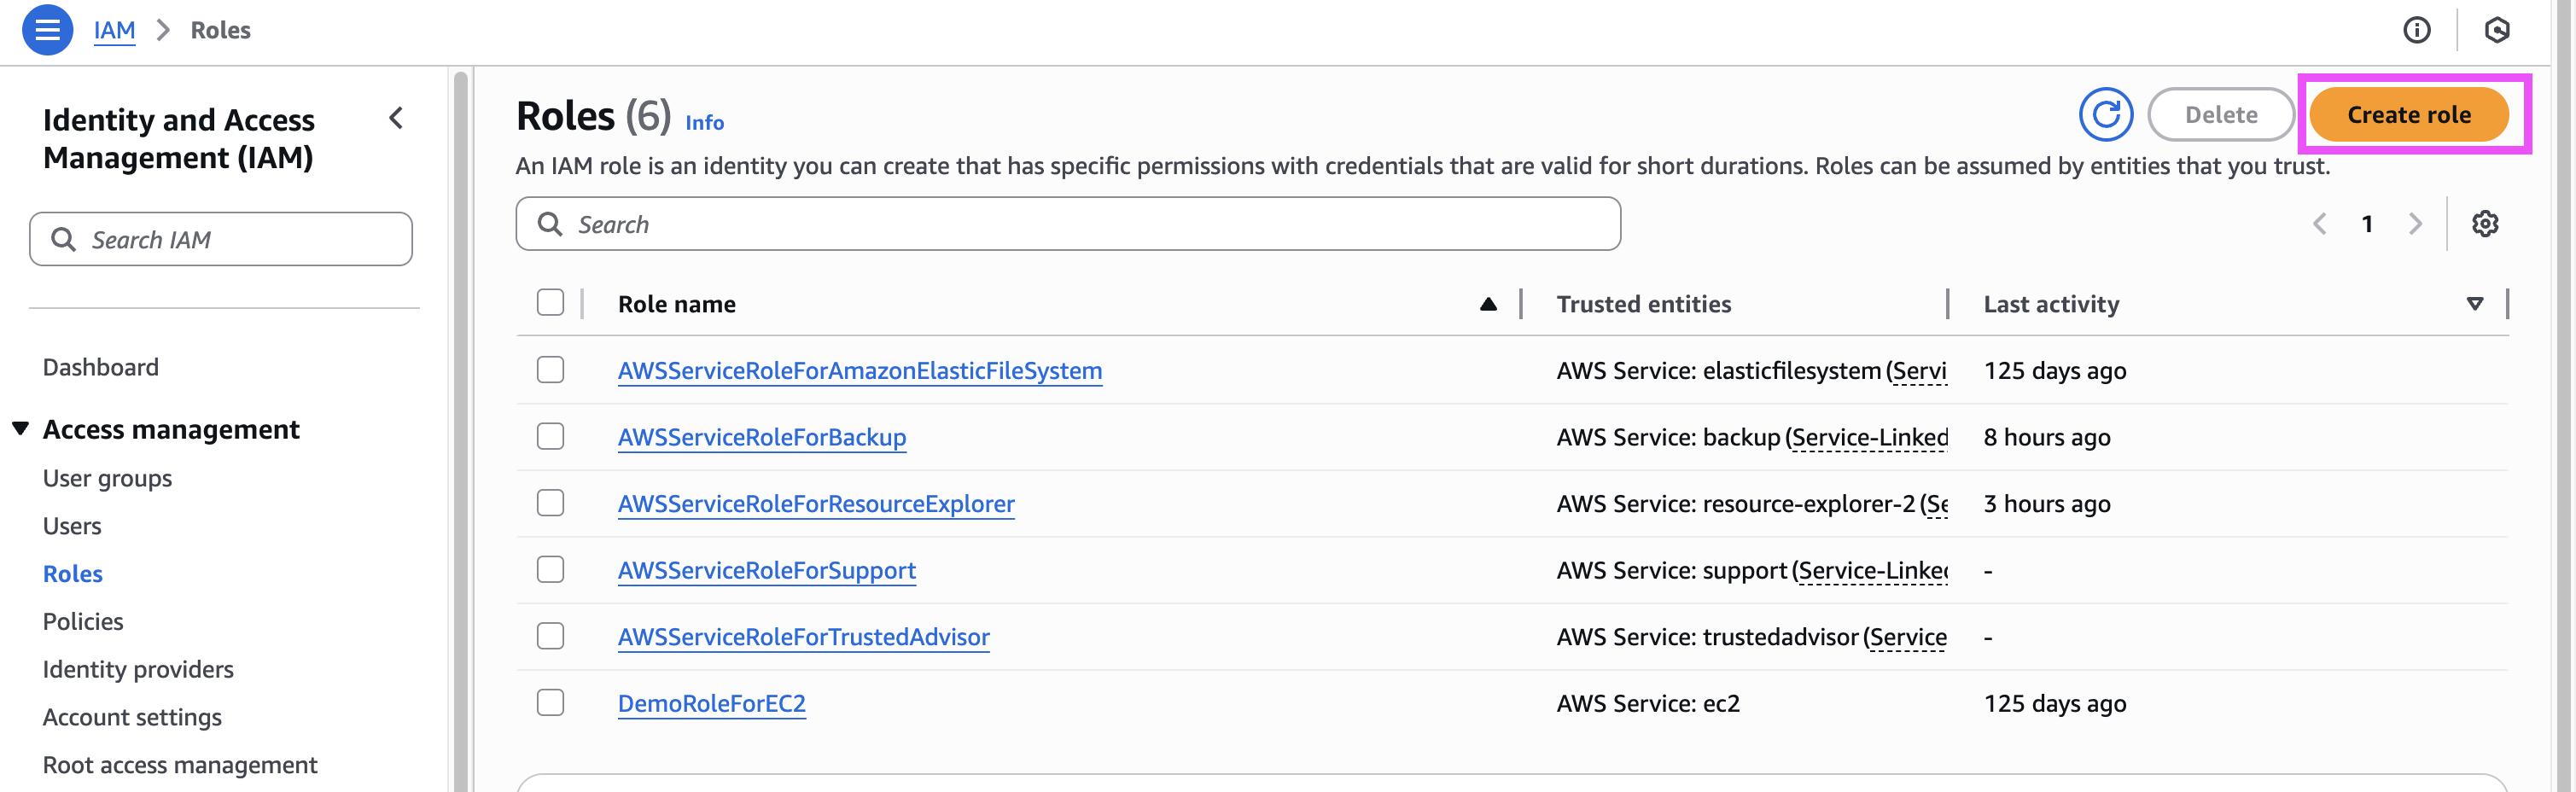Click the roles Search input field
2576x792 pixels.
pos(1068,224)
